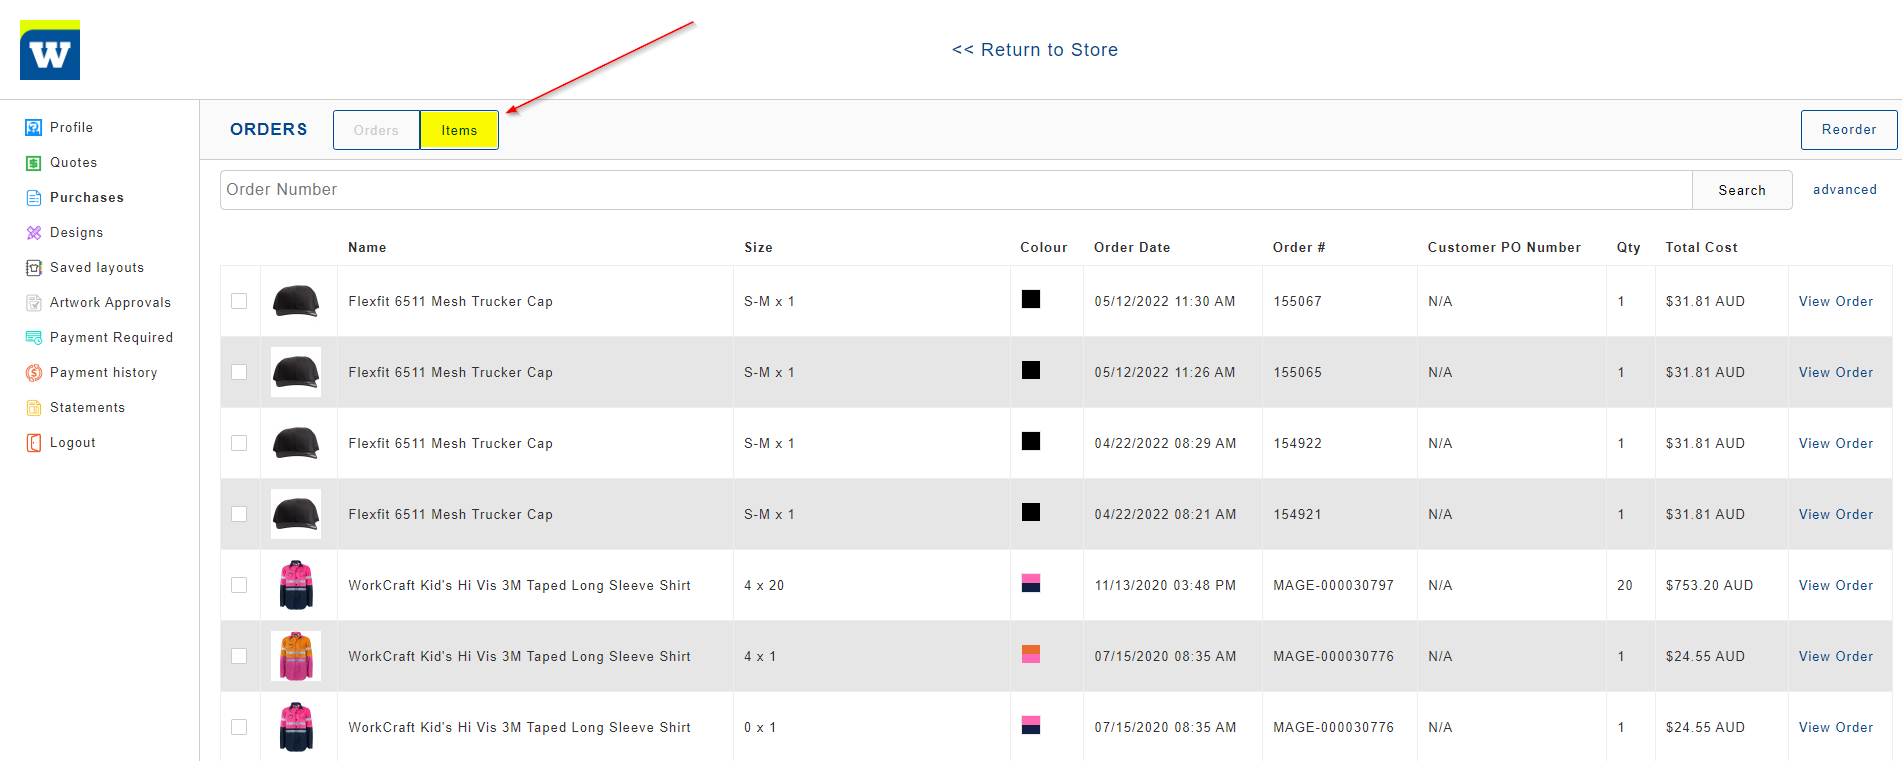Focus the Order Number search field
The height and width of the screenshot is (761, 1902).
[x=955, y=190]
